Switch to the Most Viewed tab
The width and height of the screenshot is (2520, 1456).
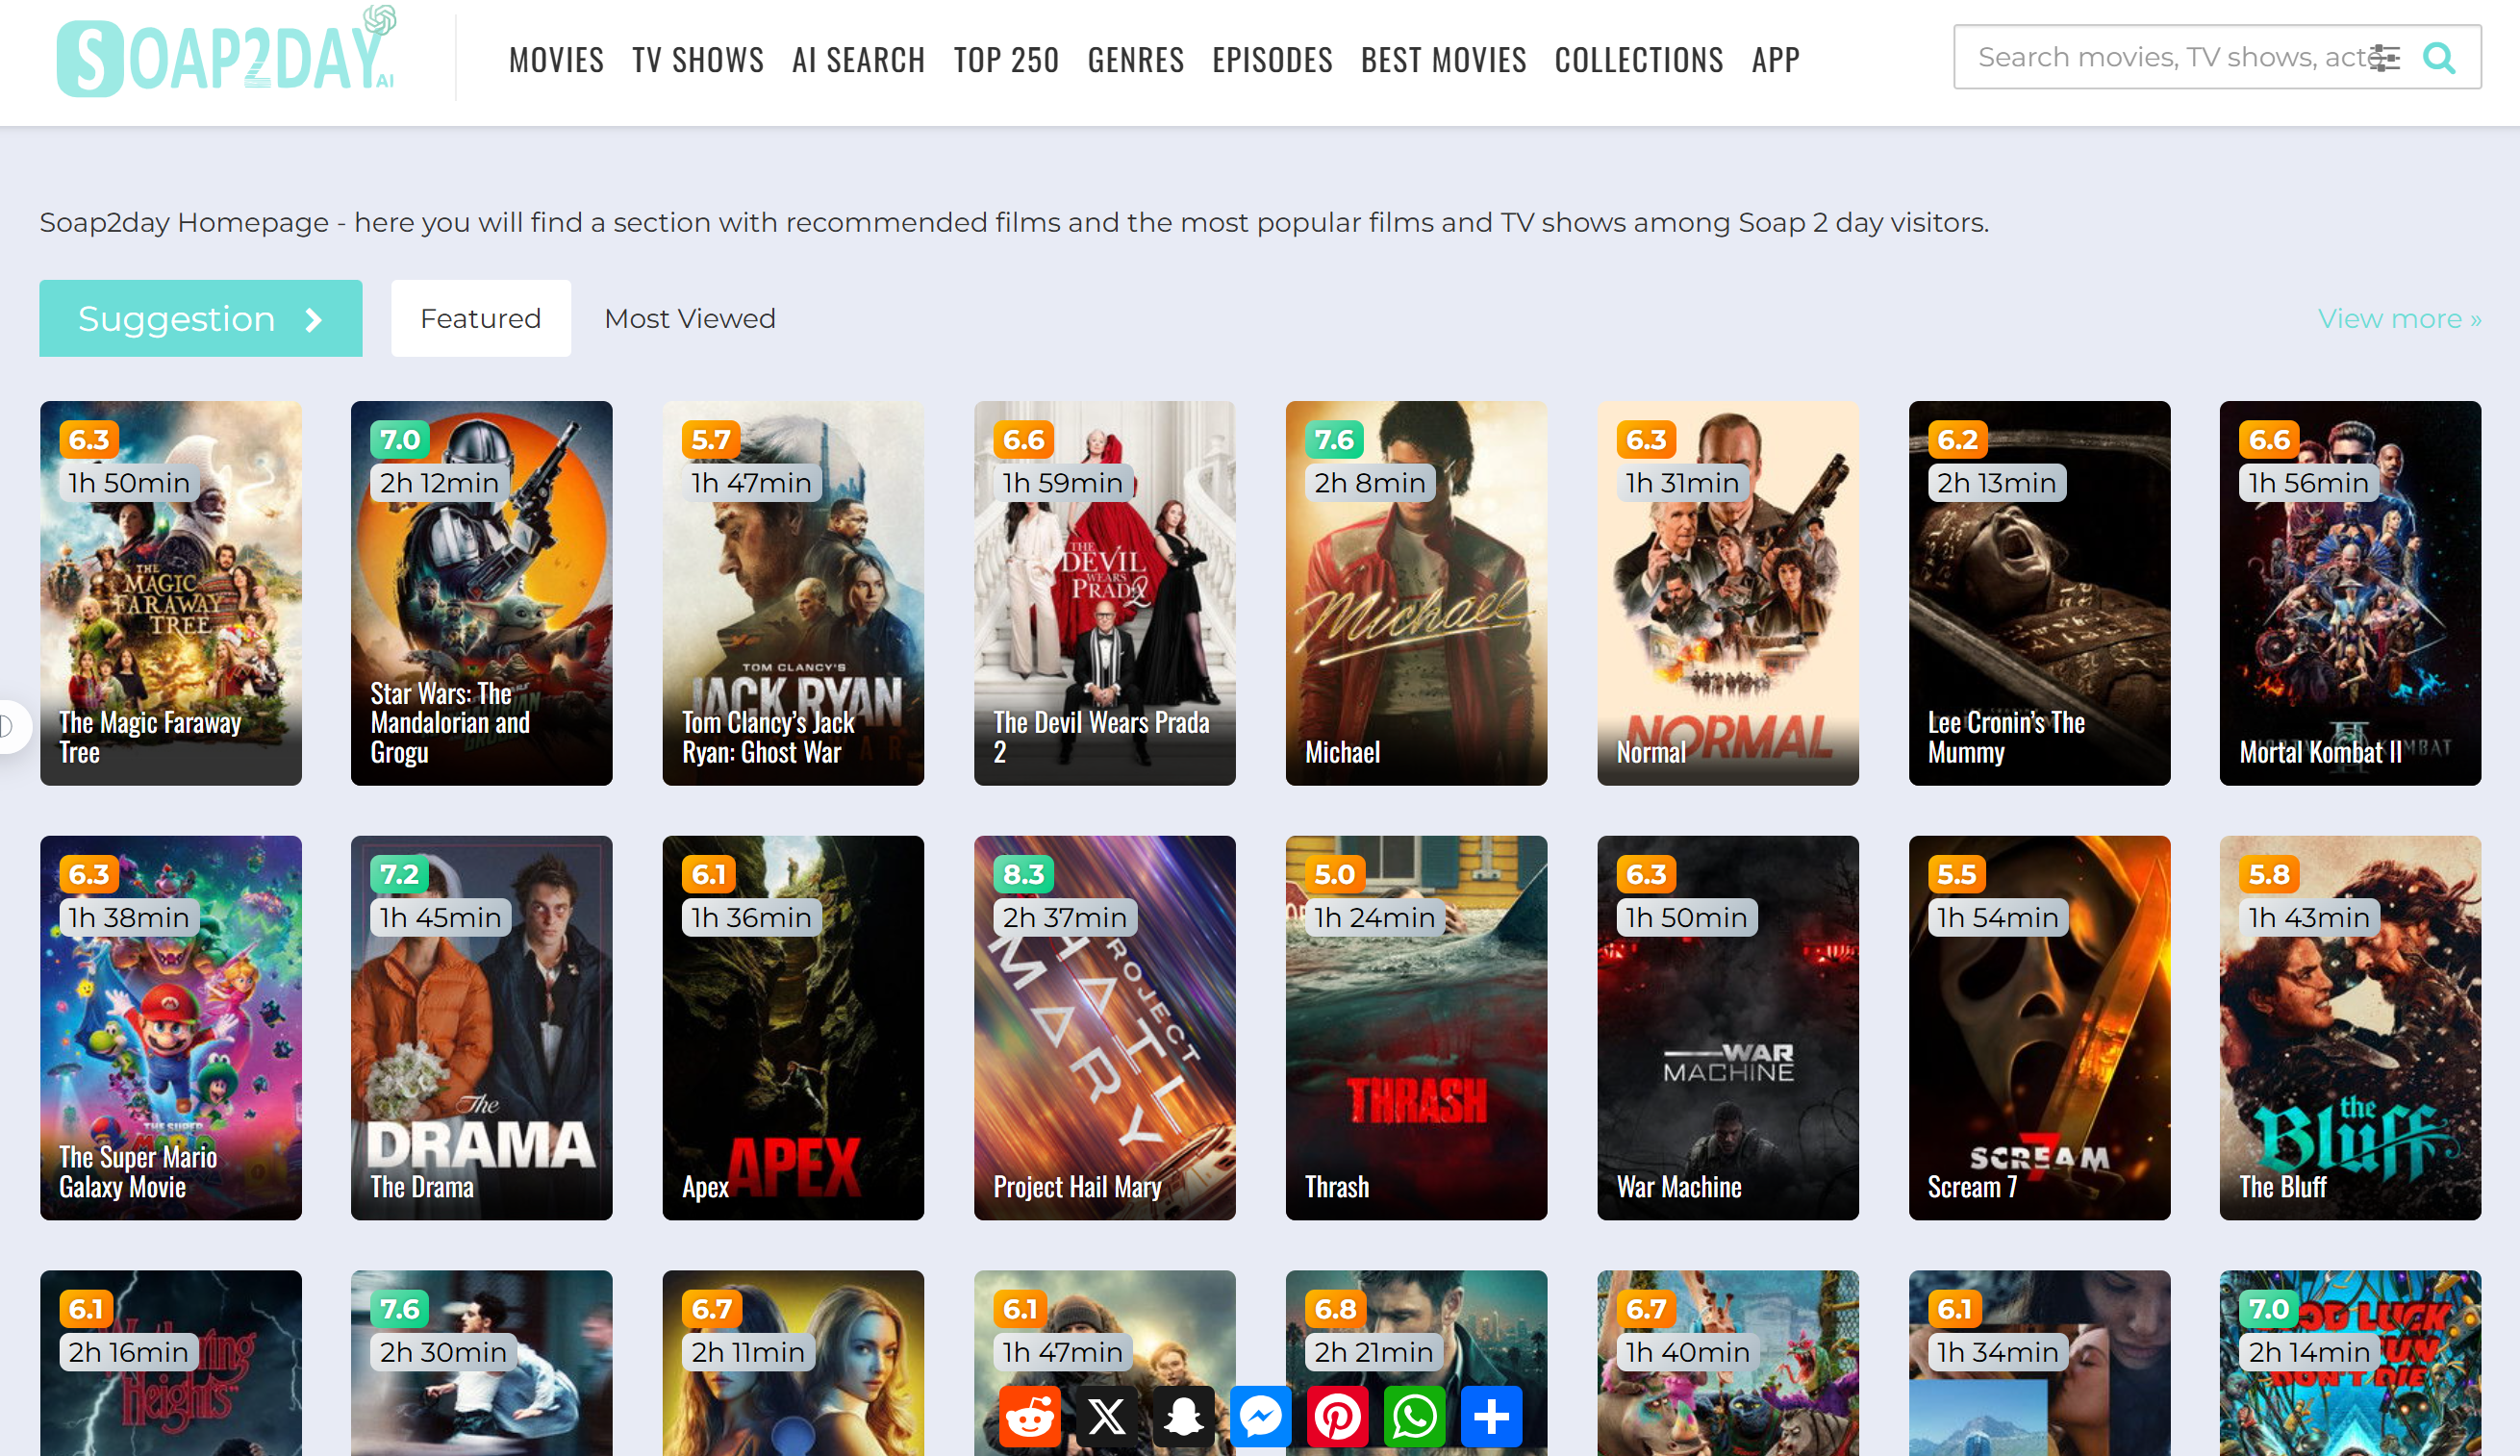(x=690, y=318)
